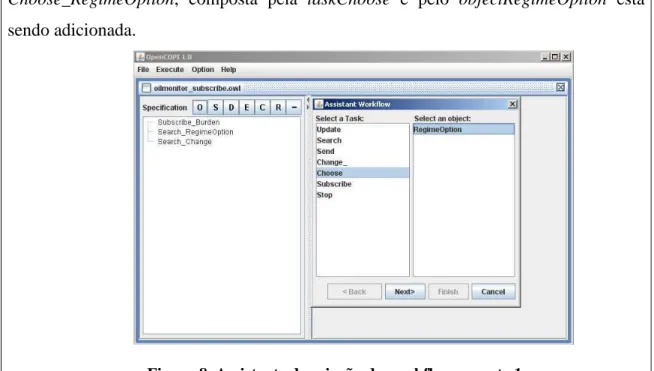Image resolution: width=654 pixels, height=371 pixels.
Task: Open the Help menu
Action: pos(229,69)
